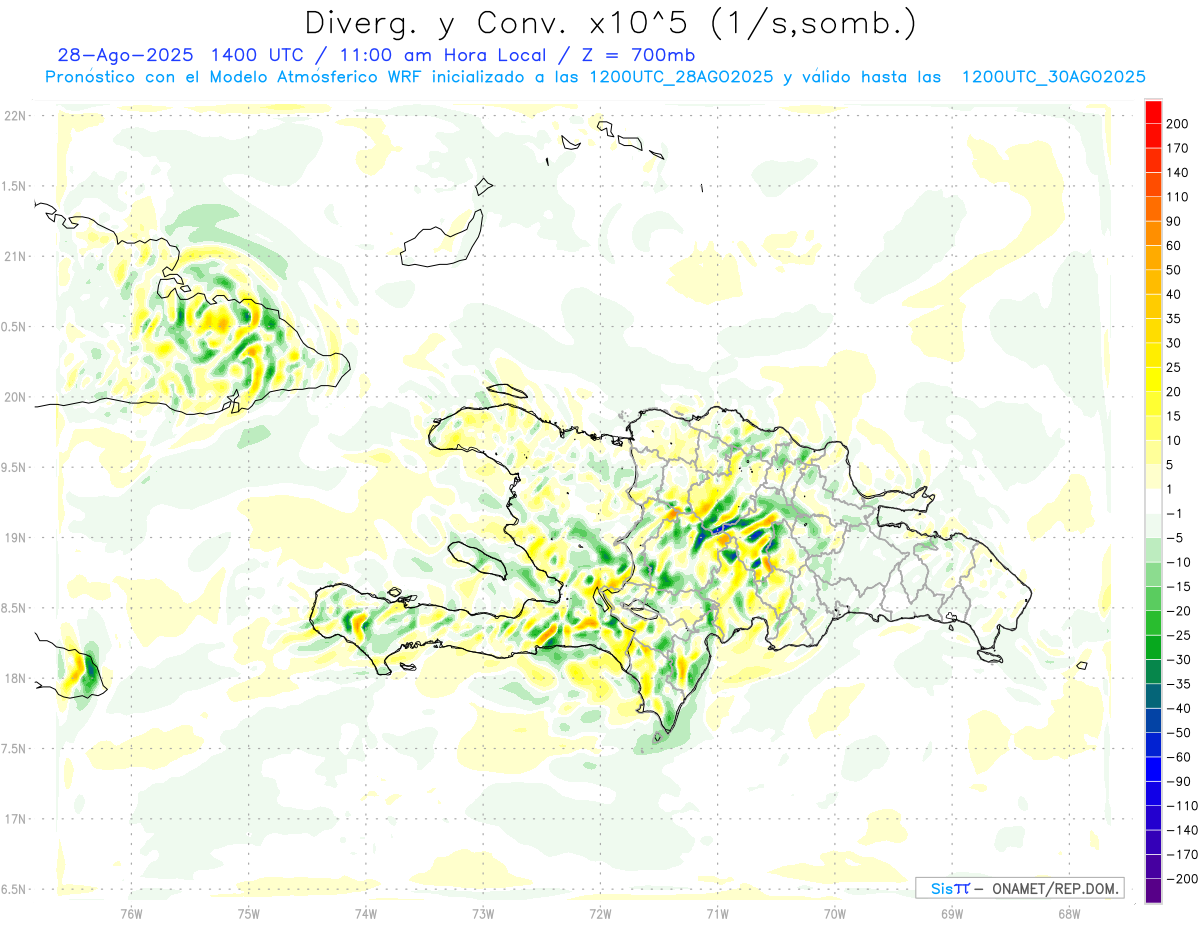The height and width of the screenshot is (927, 1200).
Task: Pick the yellow band between 20 and 25
Action: pyautogui.click(x=1153, y=379)
